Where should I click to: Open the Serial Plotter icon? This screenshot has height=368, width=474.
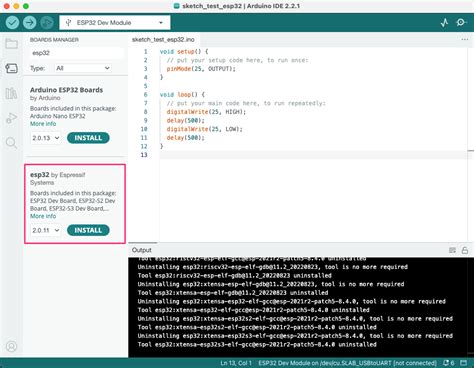pyautogui.click(x=444, y=23)
